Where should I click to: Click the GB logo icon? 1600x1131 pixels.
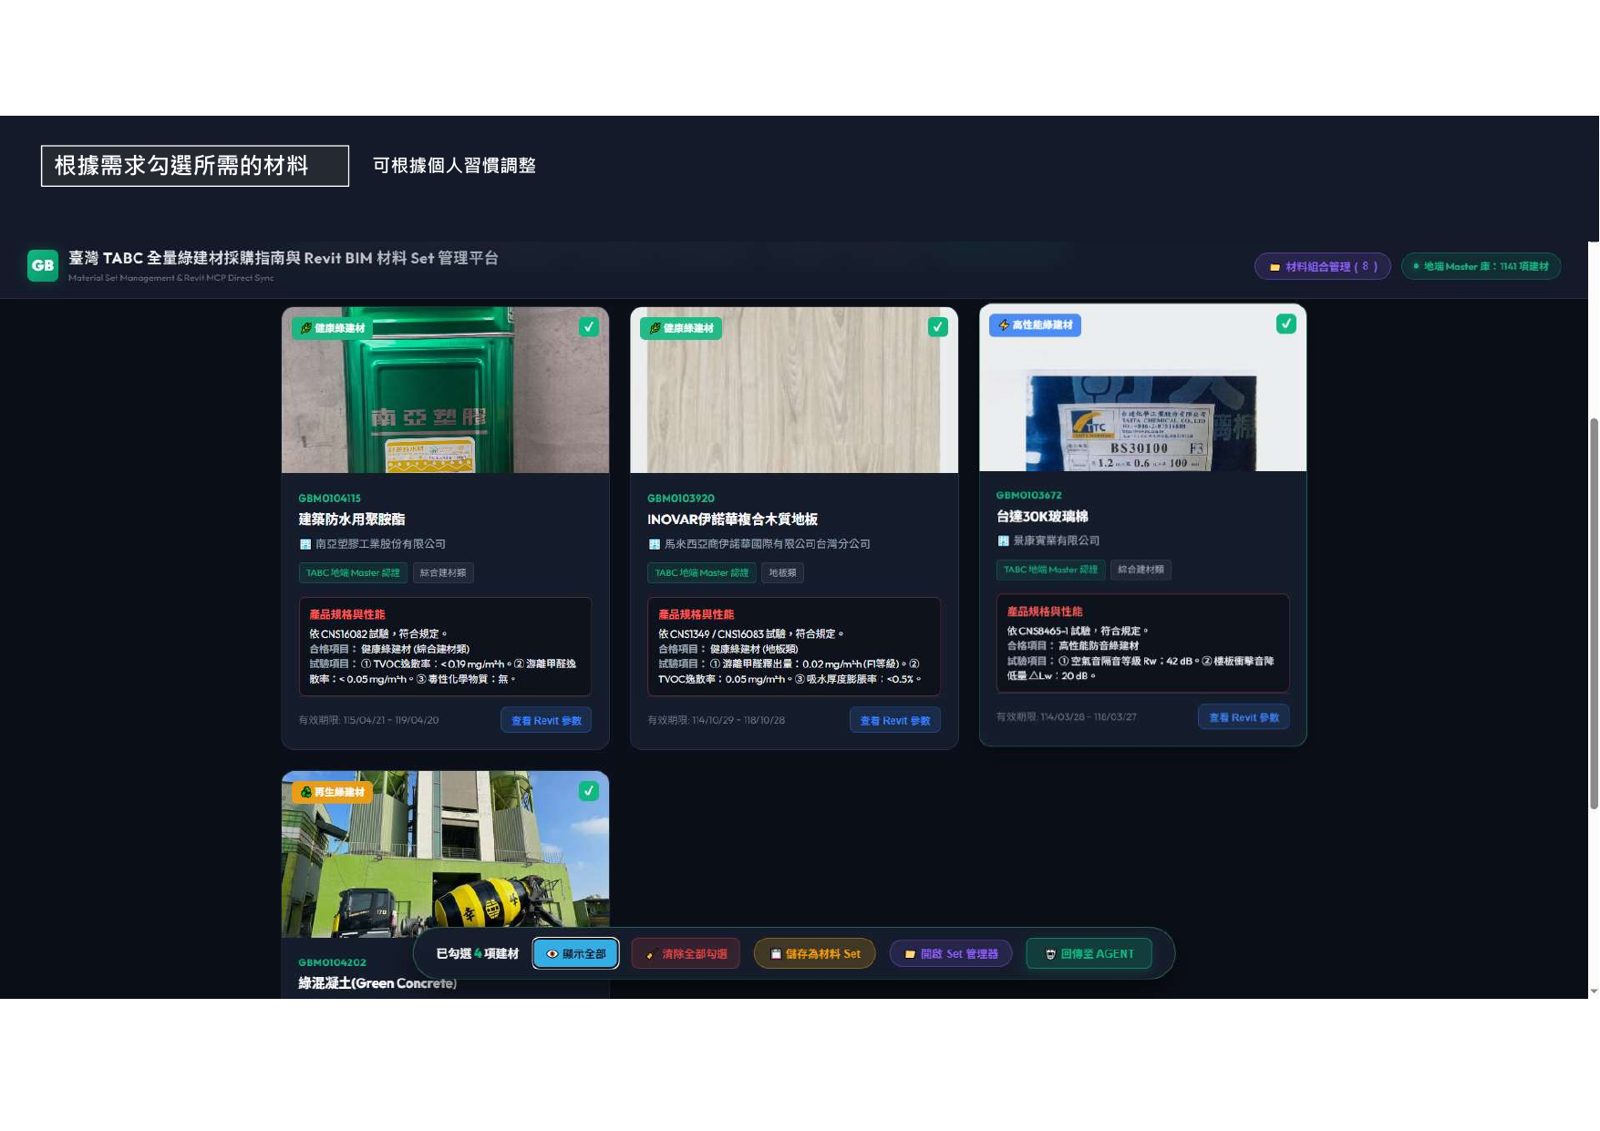tap(42, 265)
